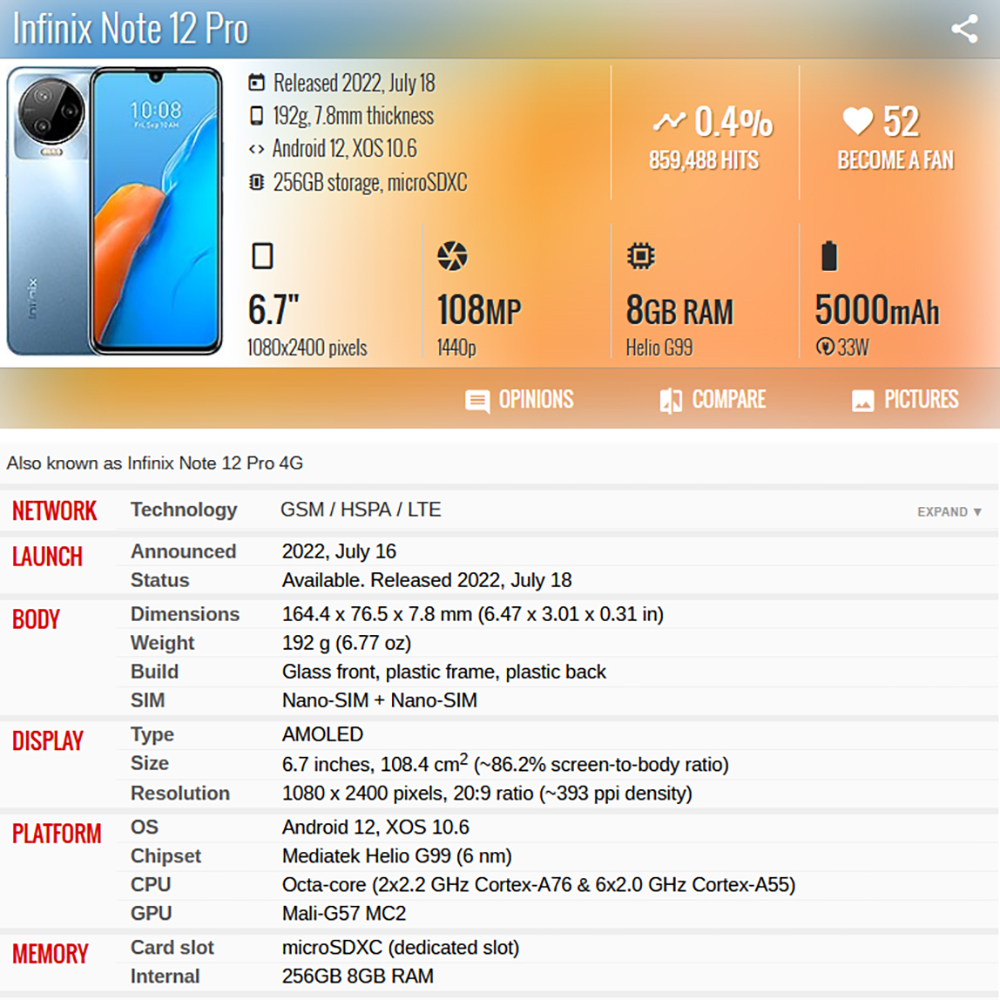
Task: Click the 108MP camera spec
Action: click(479, 310)
